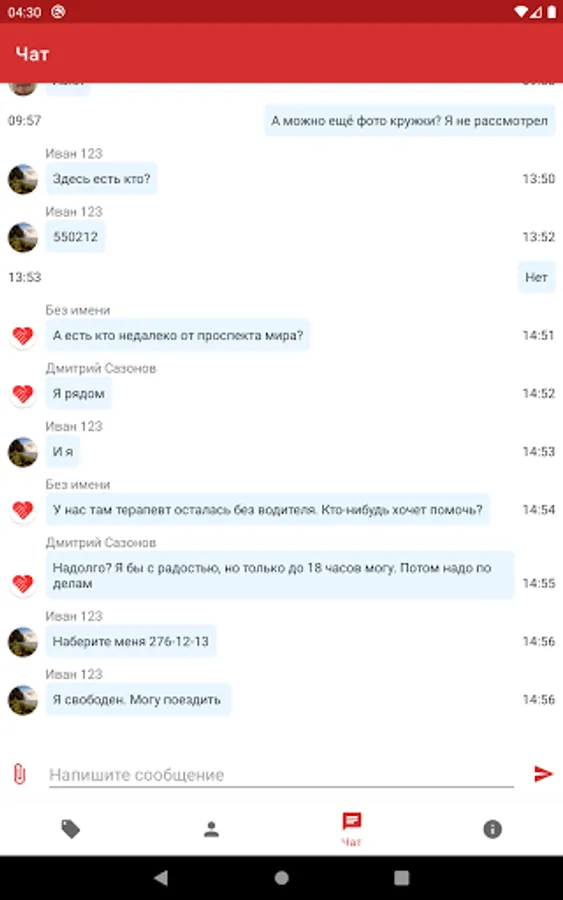Viewport: 563px width, 900px height.
Task: Tap heart avatar beside проспекта мира question
Action: [x=23, y=336]
